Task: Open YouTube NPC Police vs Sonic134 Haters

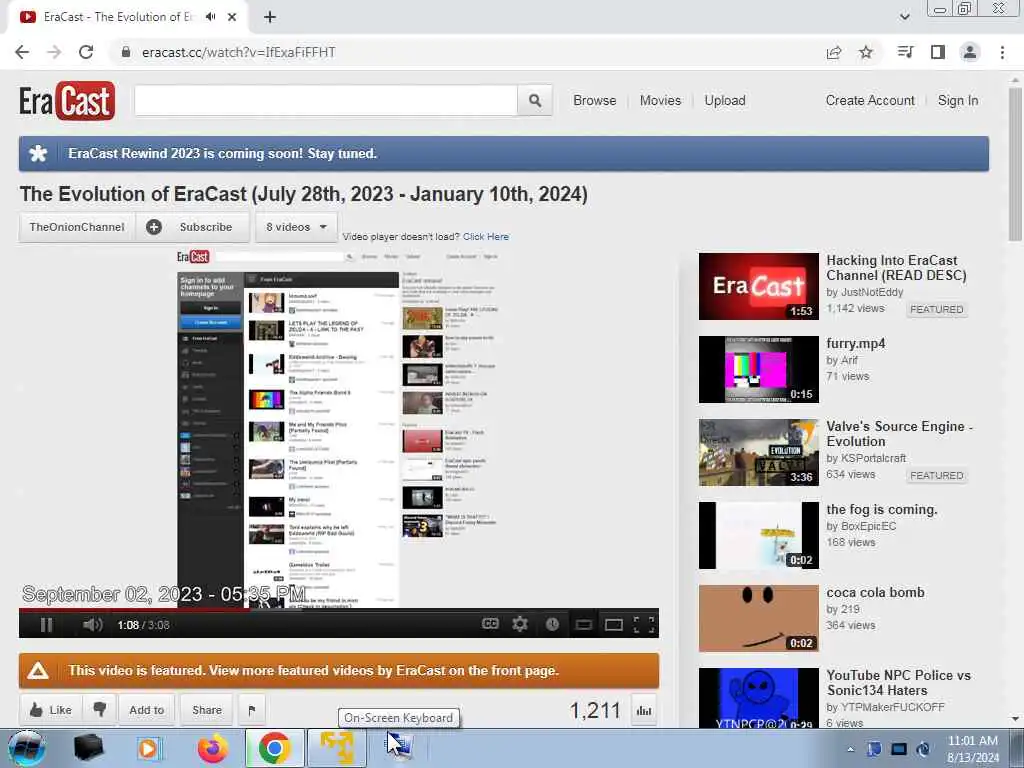Action: point(899,682)
